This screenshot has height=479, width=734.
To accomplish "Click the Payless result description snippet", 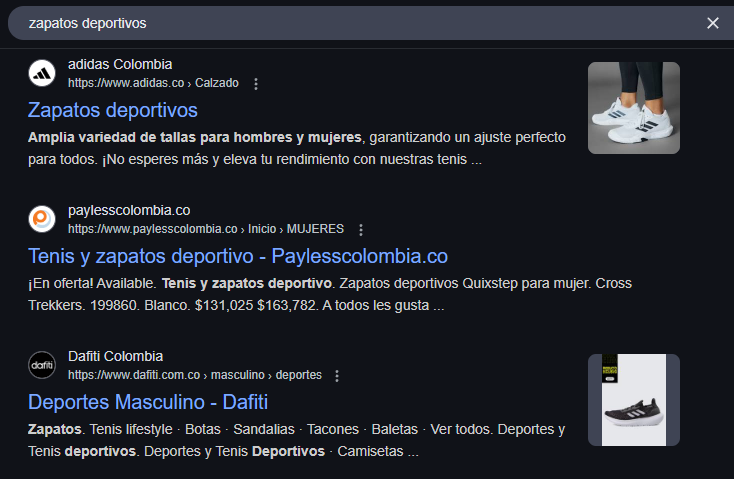I will 330,294.
